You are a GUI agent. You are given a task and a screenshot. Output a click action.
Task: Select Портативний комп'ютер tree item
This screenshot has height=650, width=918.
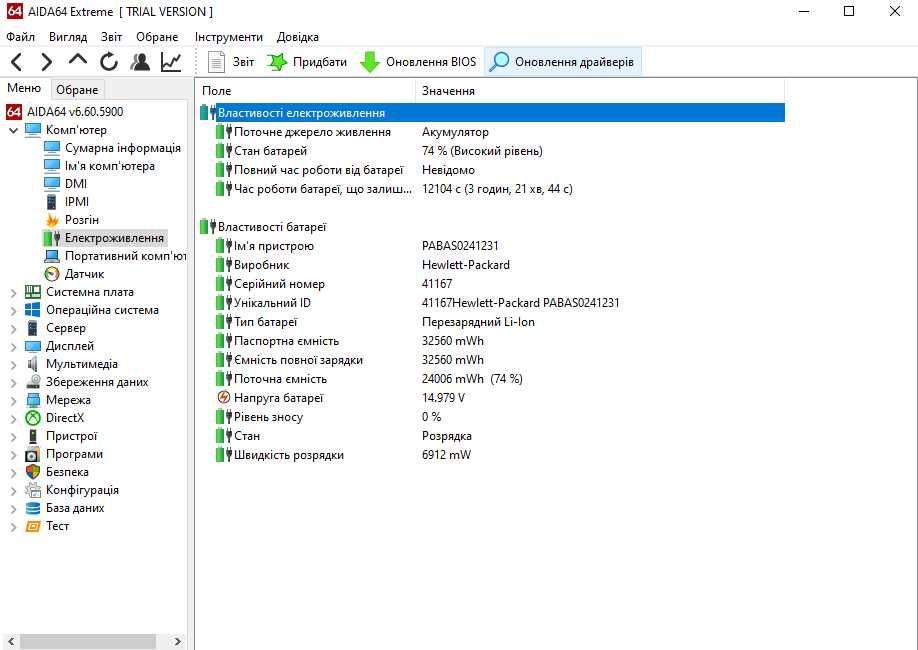coord(115,256)
